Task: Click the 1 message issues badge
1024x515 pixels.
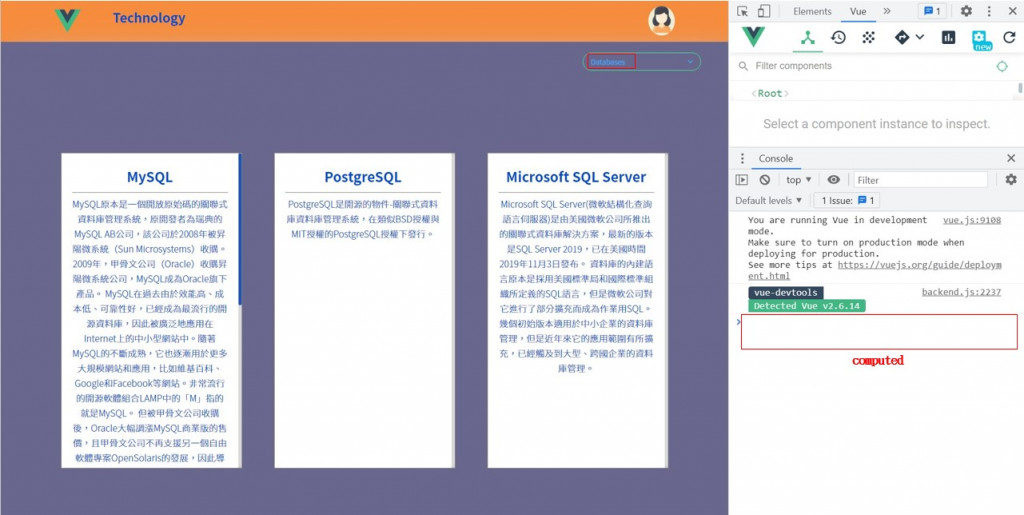Action: 932,11
